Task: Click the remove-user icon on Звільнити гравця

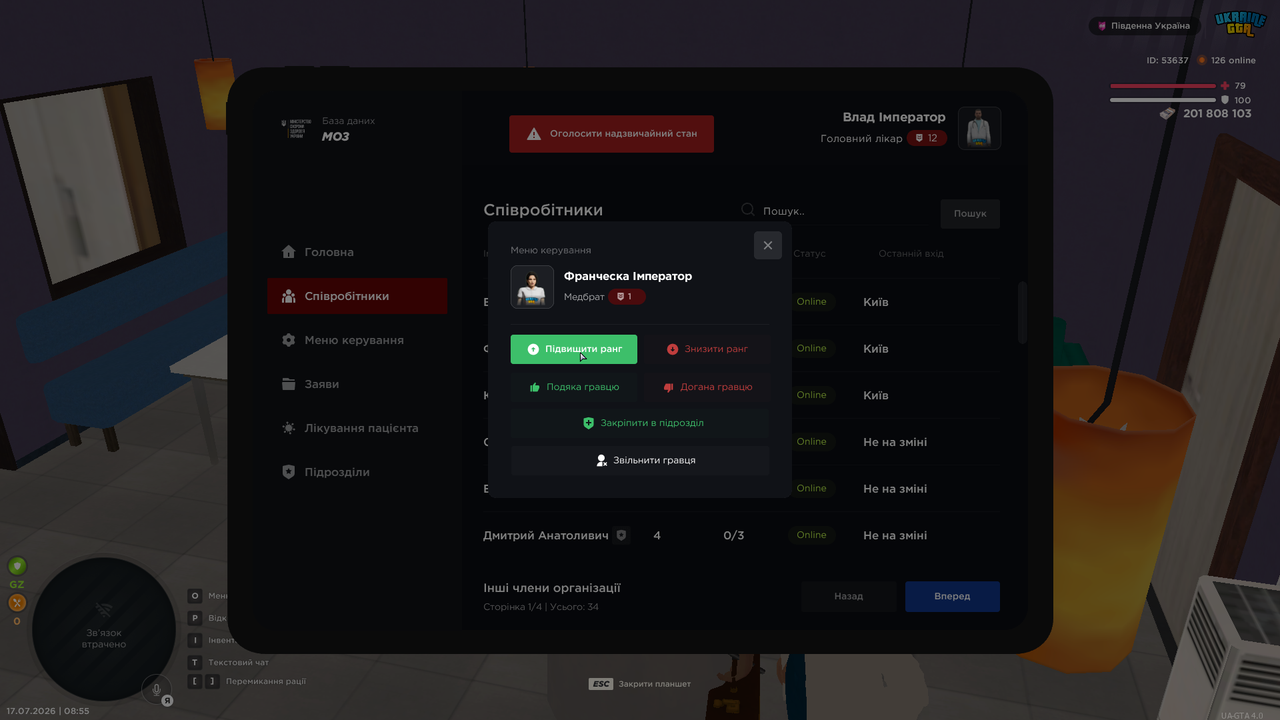Action: click(602, 460)
